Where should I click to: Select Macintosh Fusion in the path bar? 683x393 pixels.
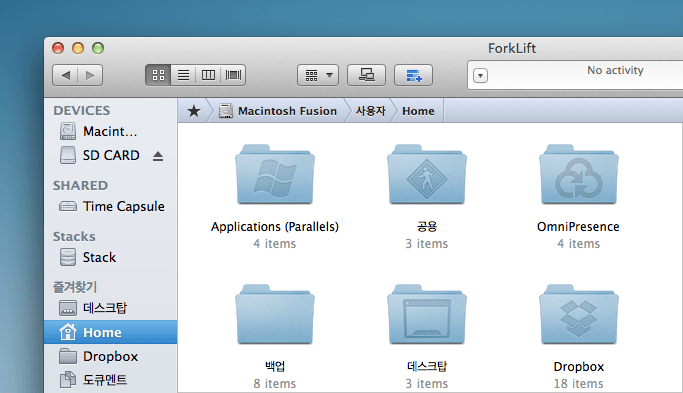[x=278, y=111]
